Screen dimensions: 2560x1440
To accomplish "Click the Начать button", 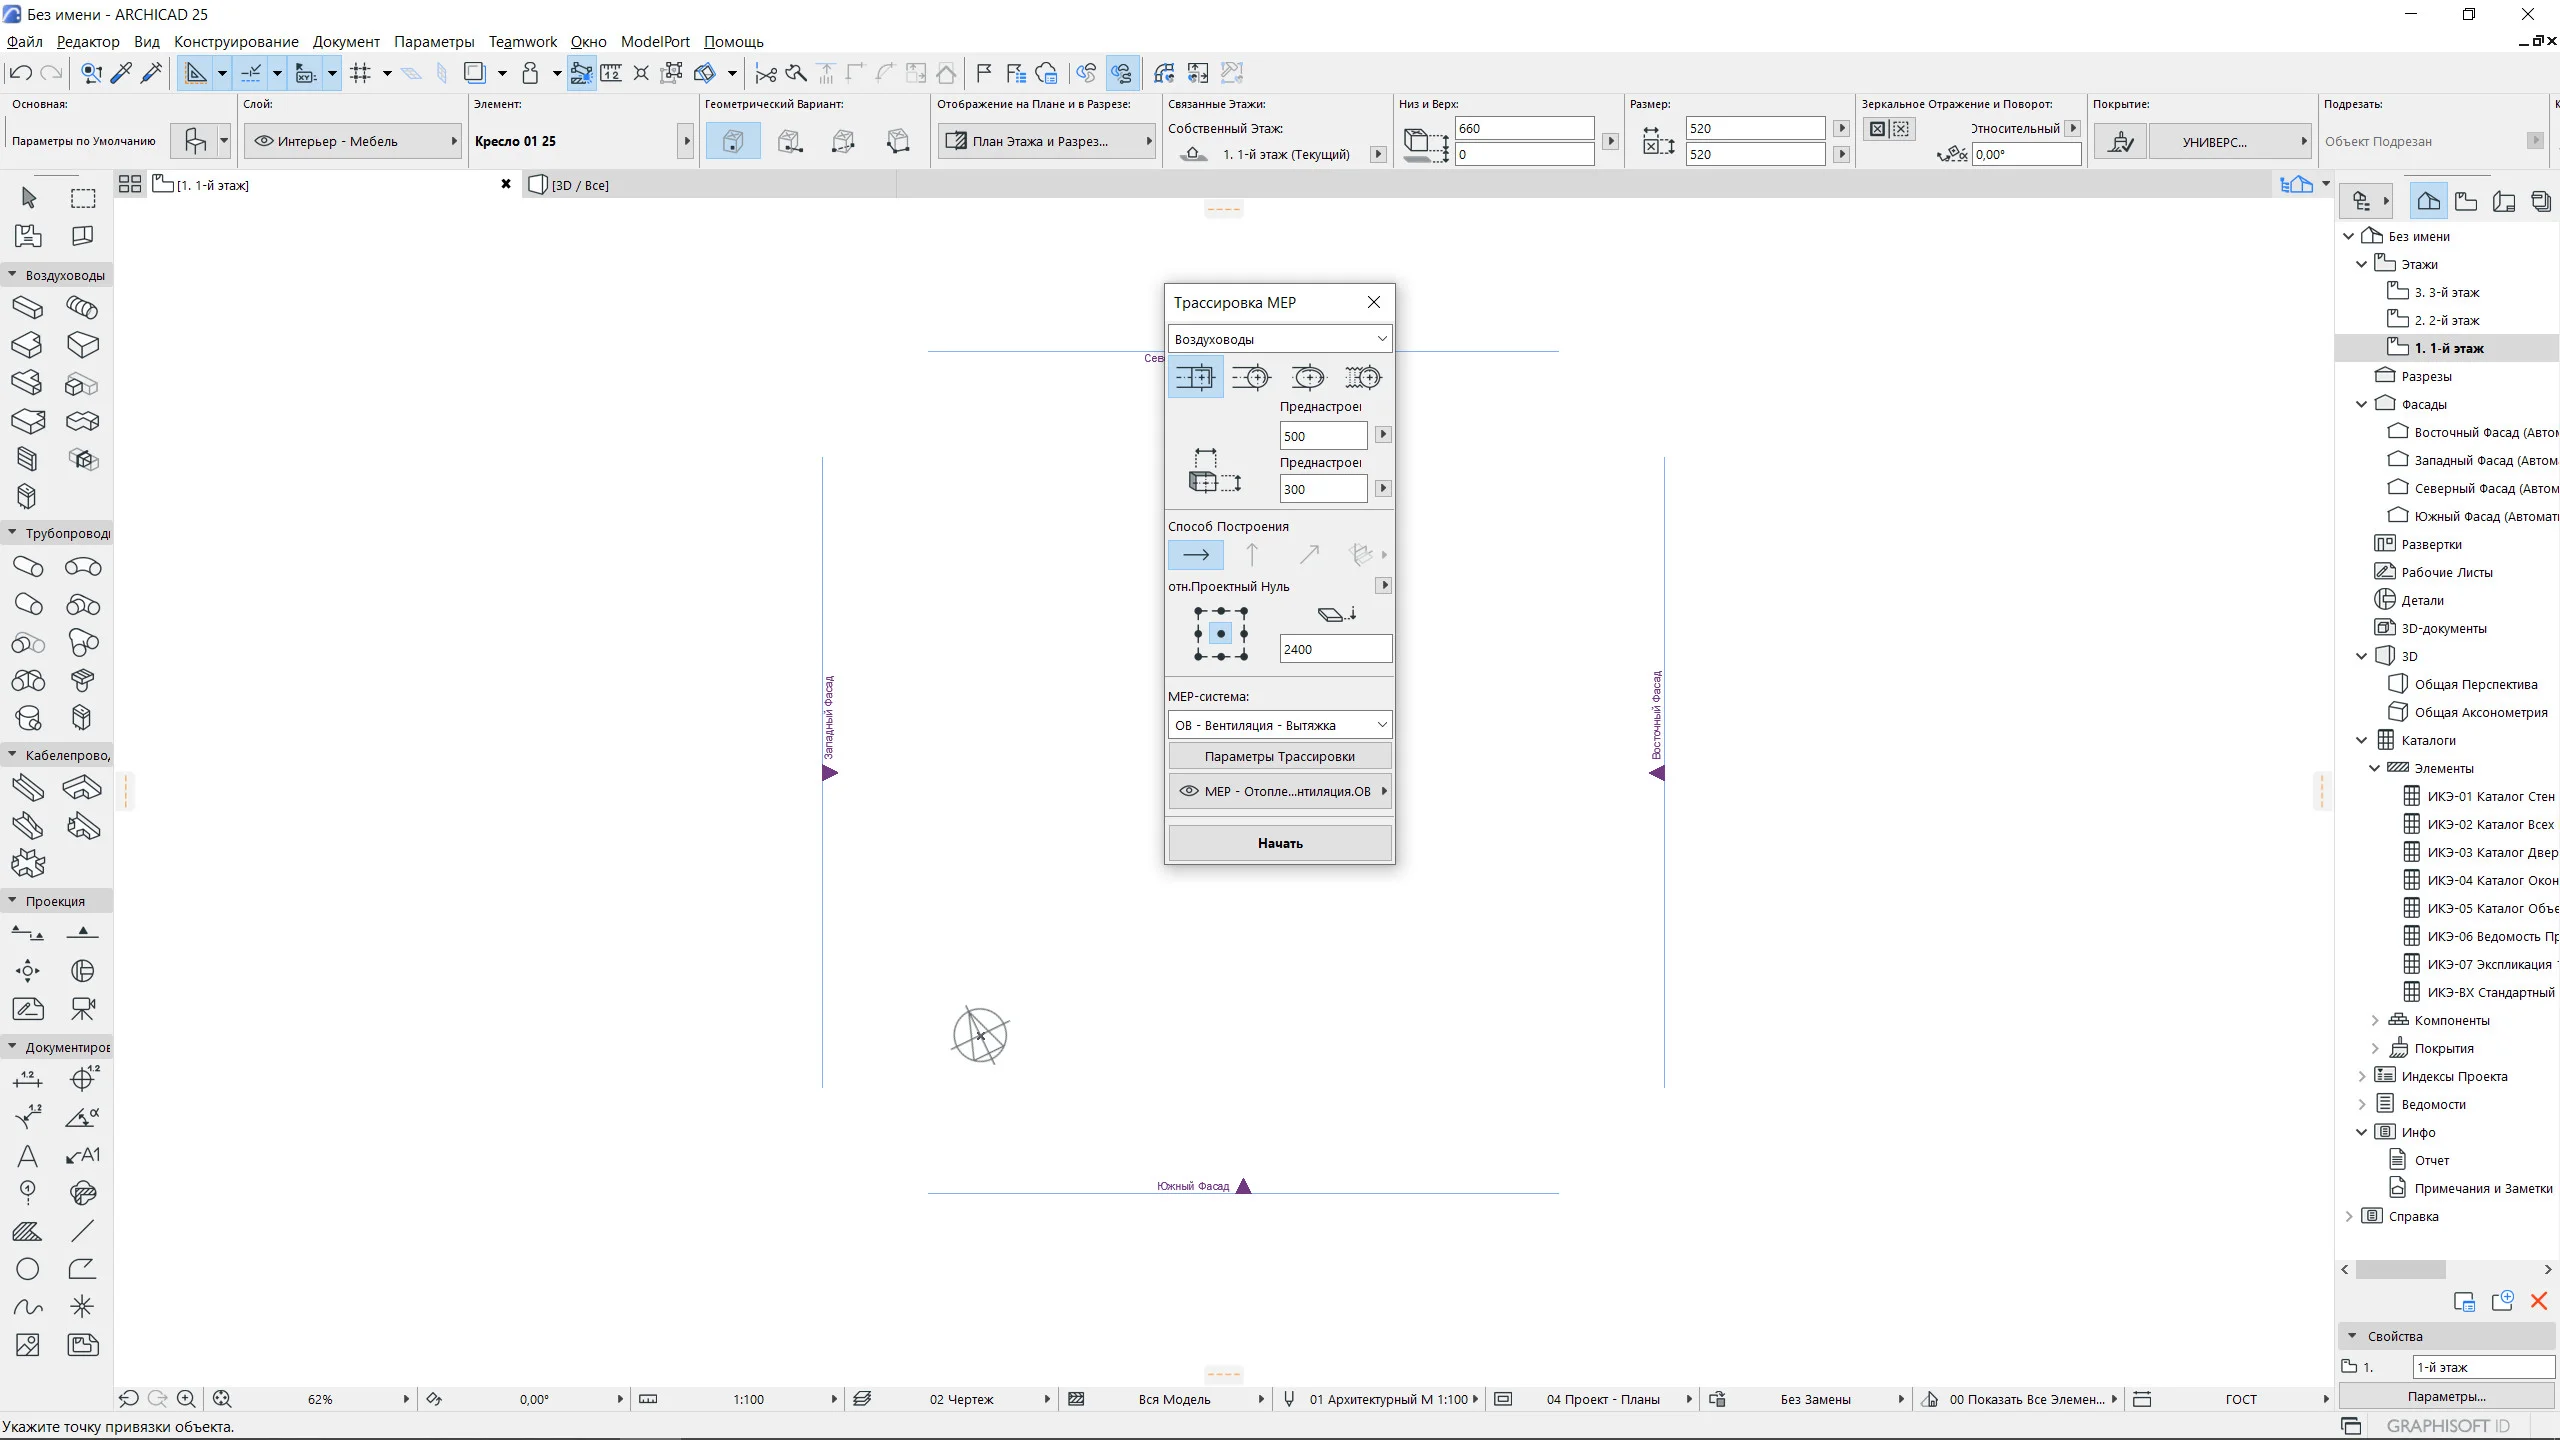I will 1279,843.
